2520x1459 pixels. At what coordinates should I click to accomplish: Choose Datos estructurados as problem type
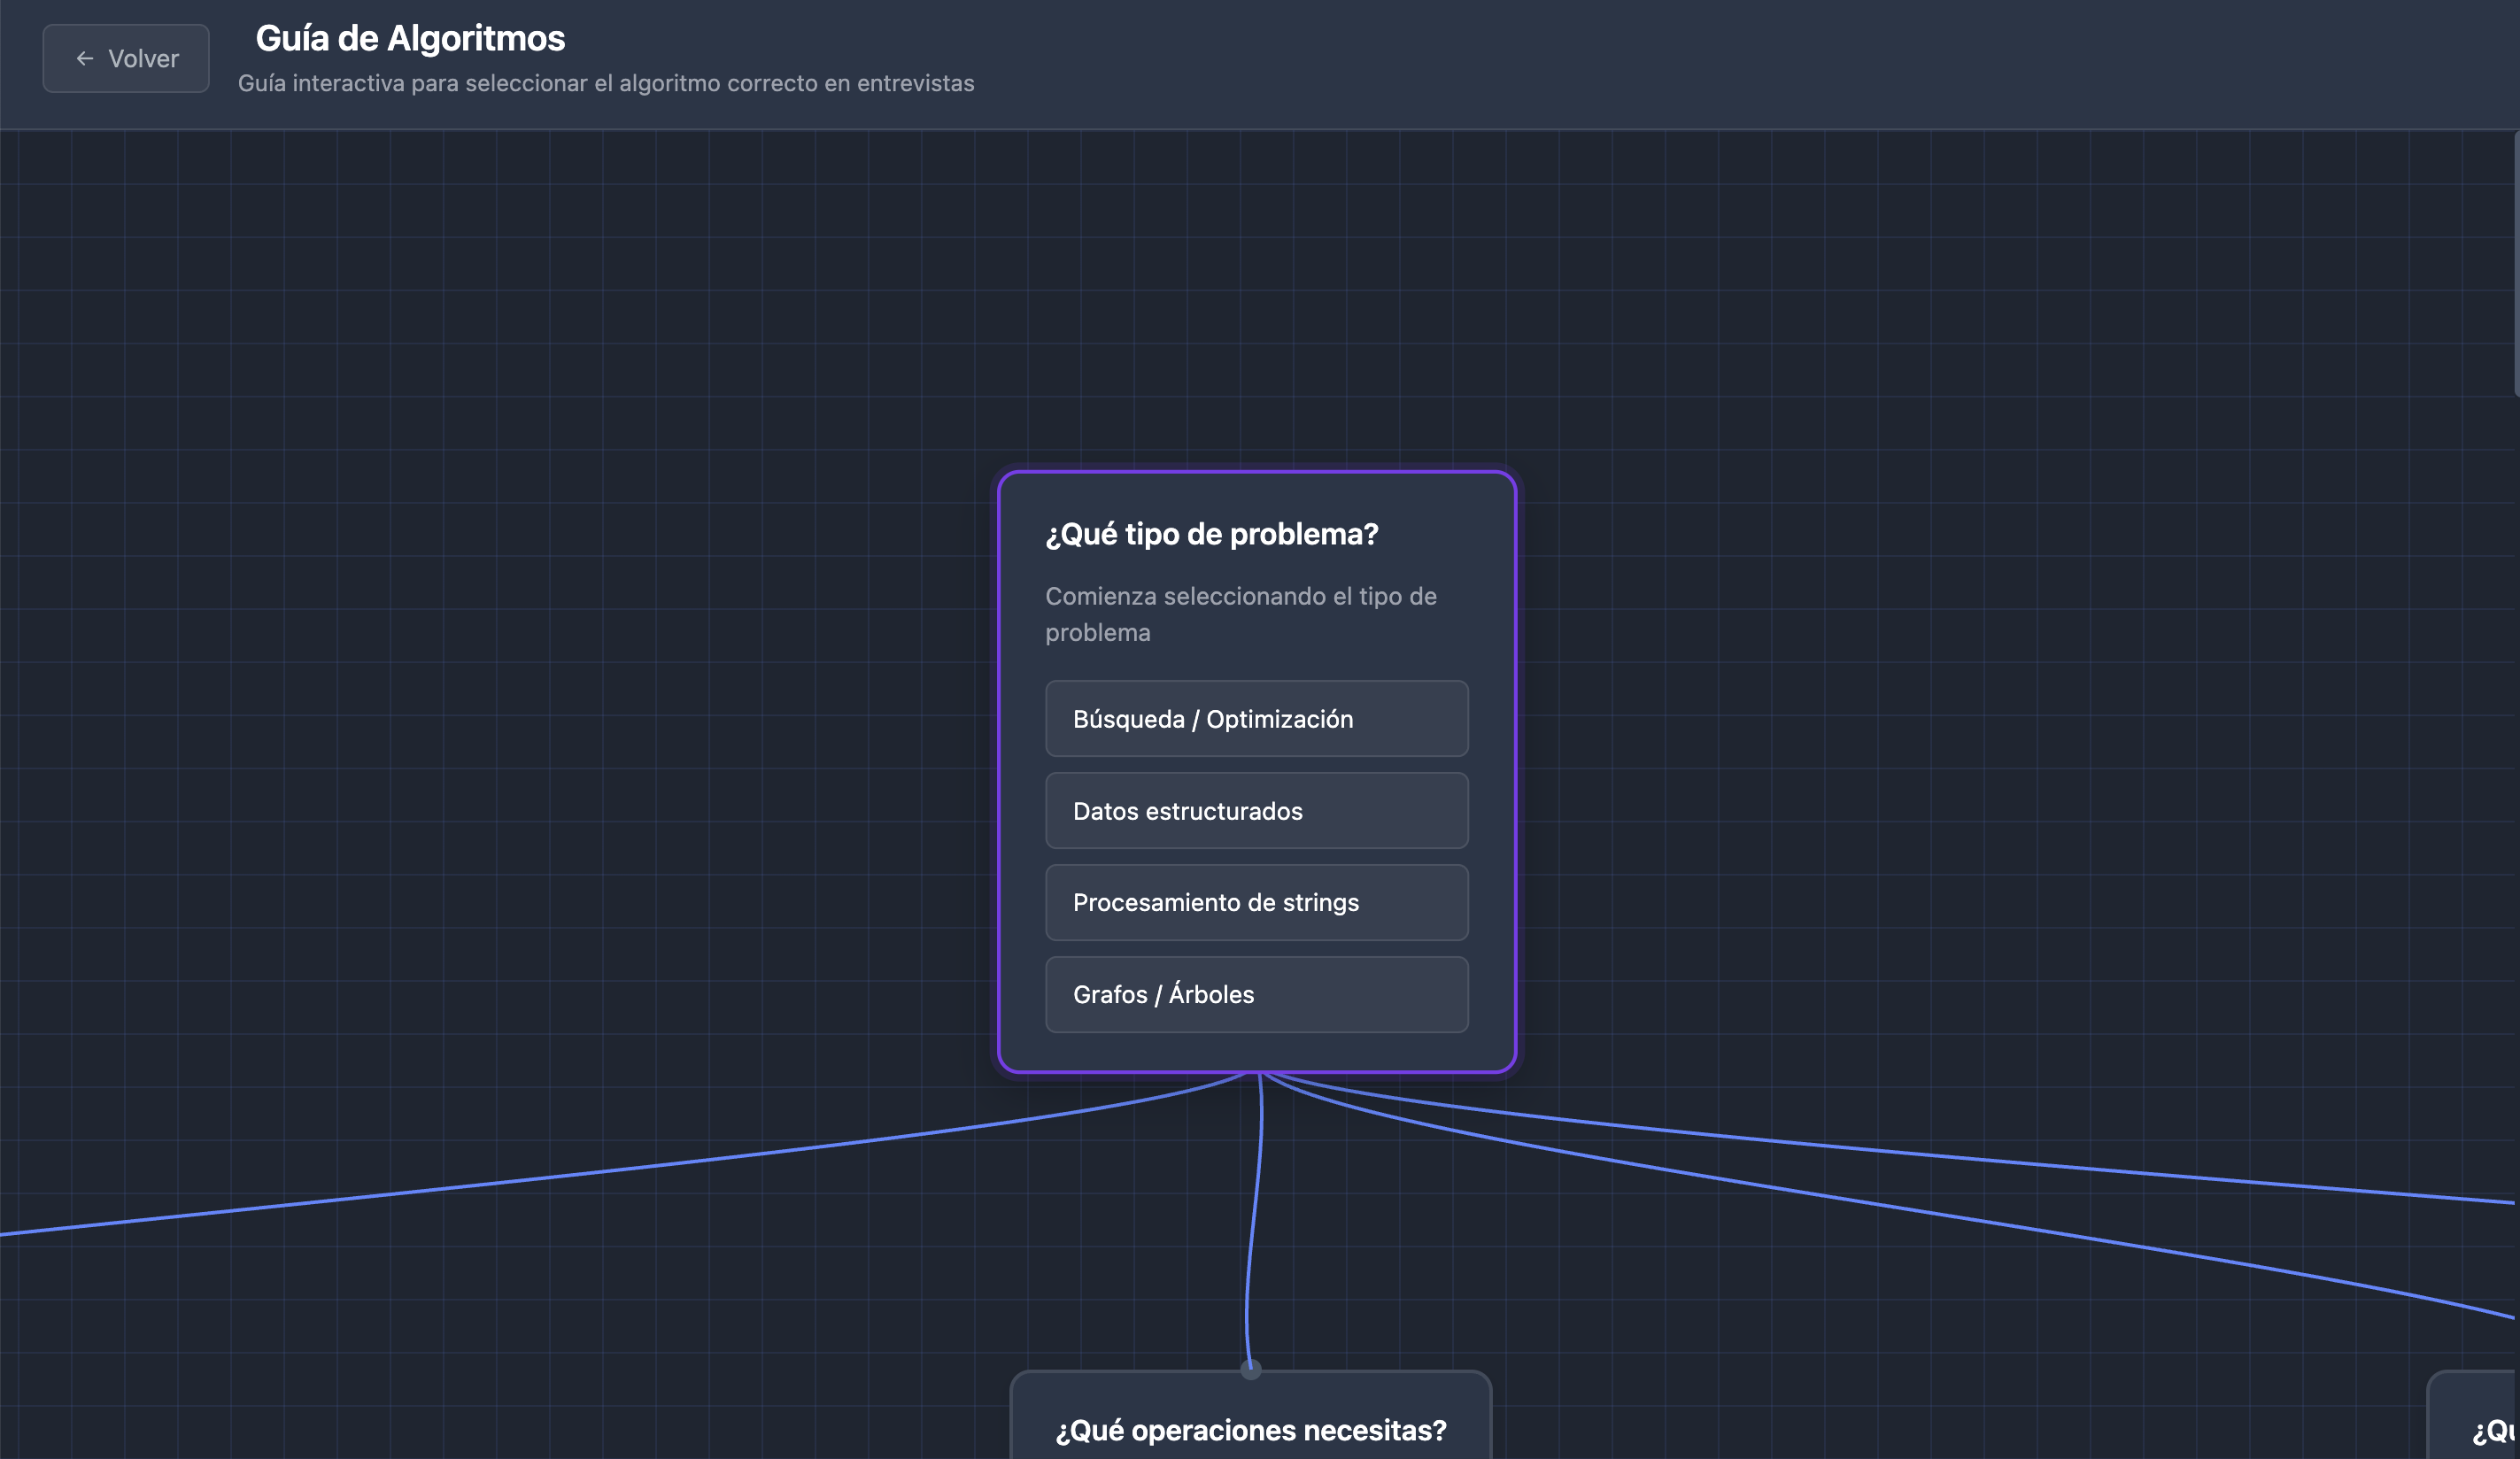coord(1256,811)
